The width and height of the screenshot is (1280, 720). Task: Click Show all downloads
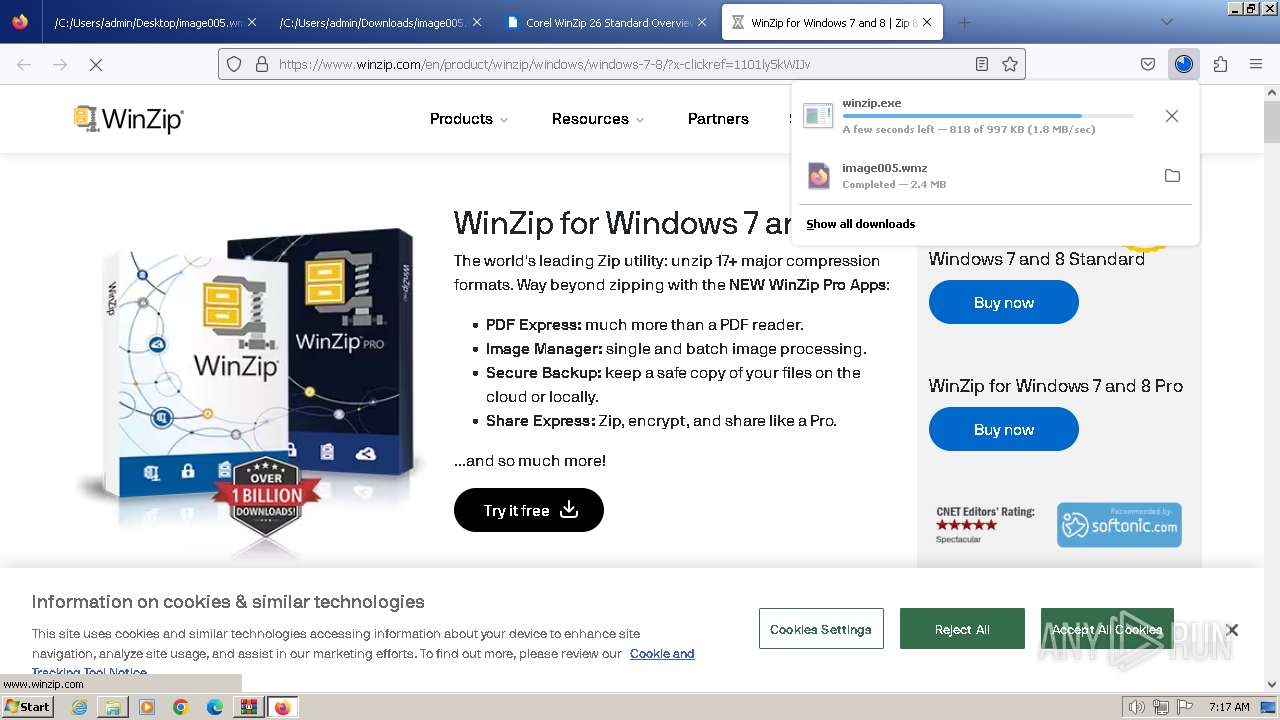pos(860,224)
